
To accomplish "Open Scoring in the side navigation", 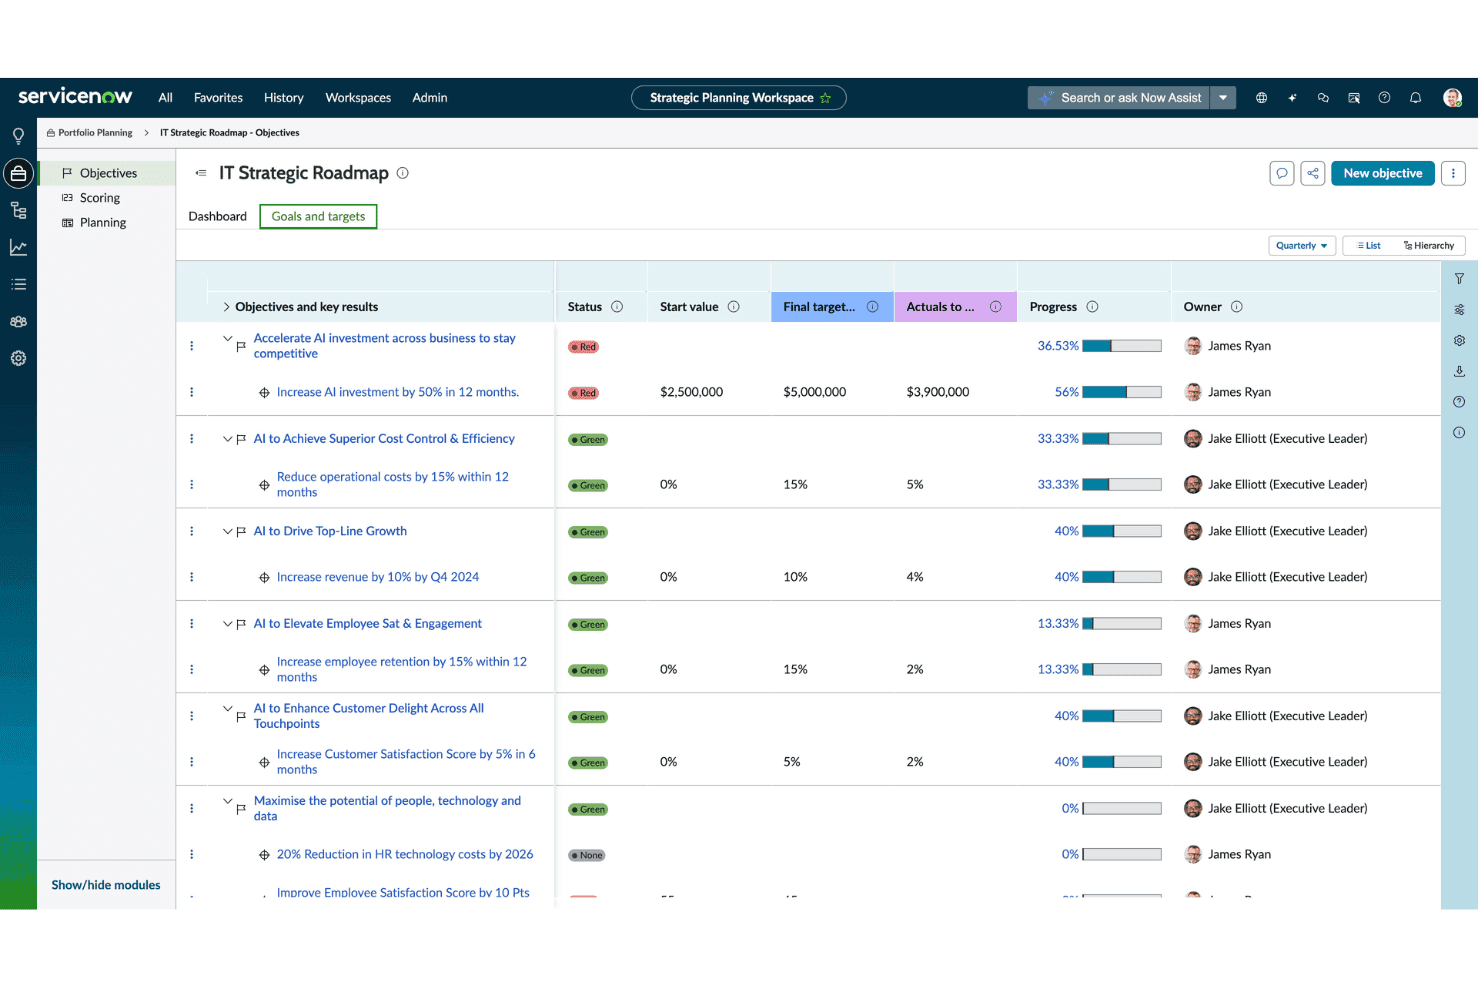I will tap(100, 198).
